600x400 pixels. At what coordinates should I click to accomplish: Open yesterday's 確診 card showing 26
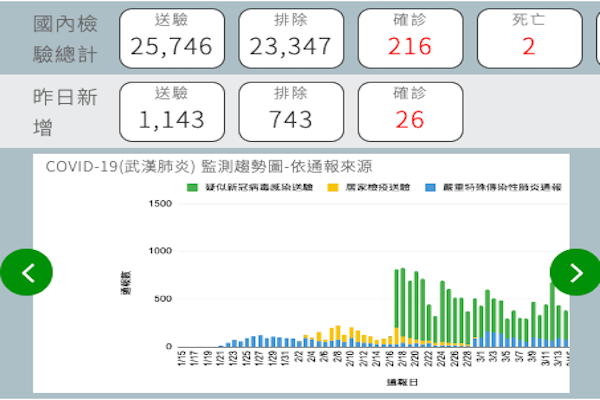(x=410, y=111)
